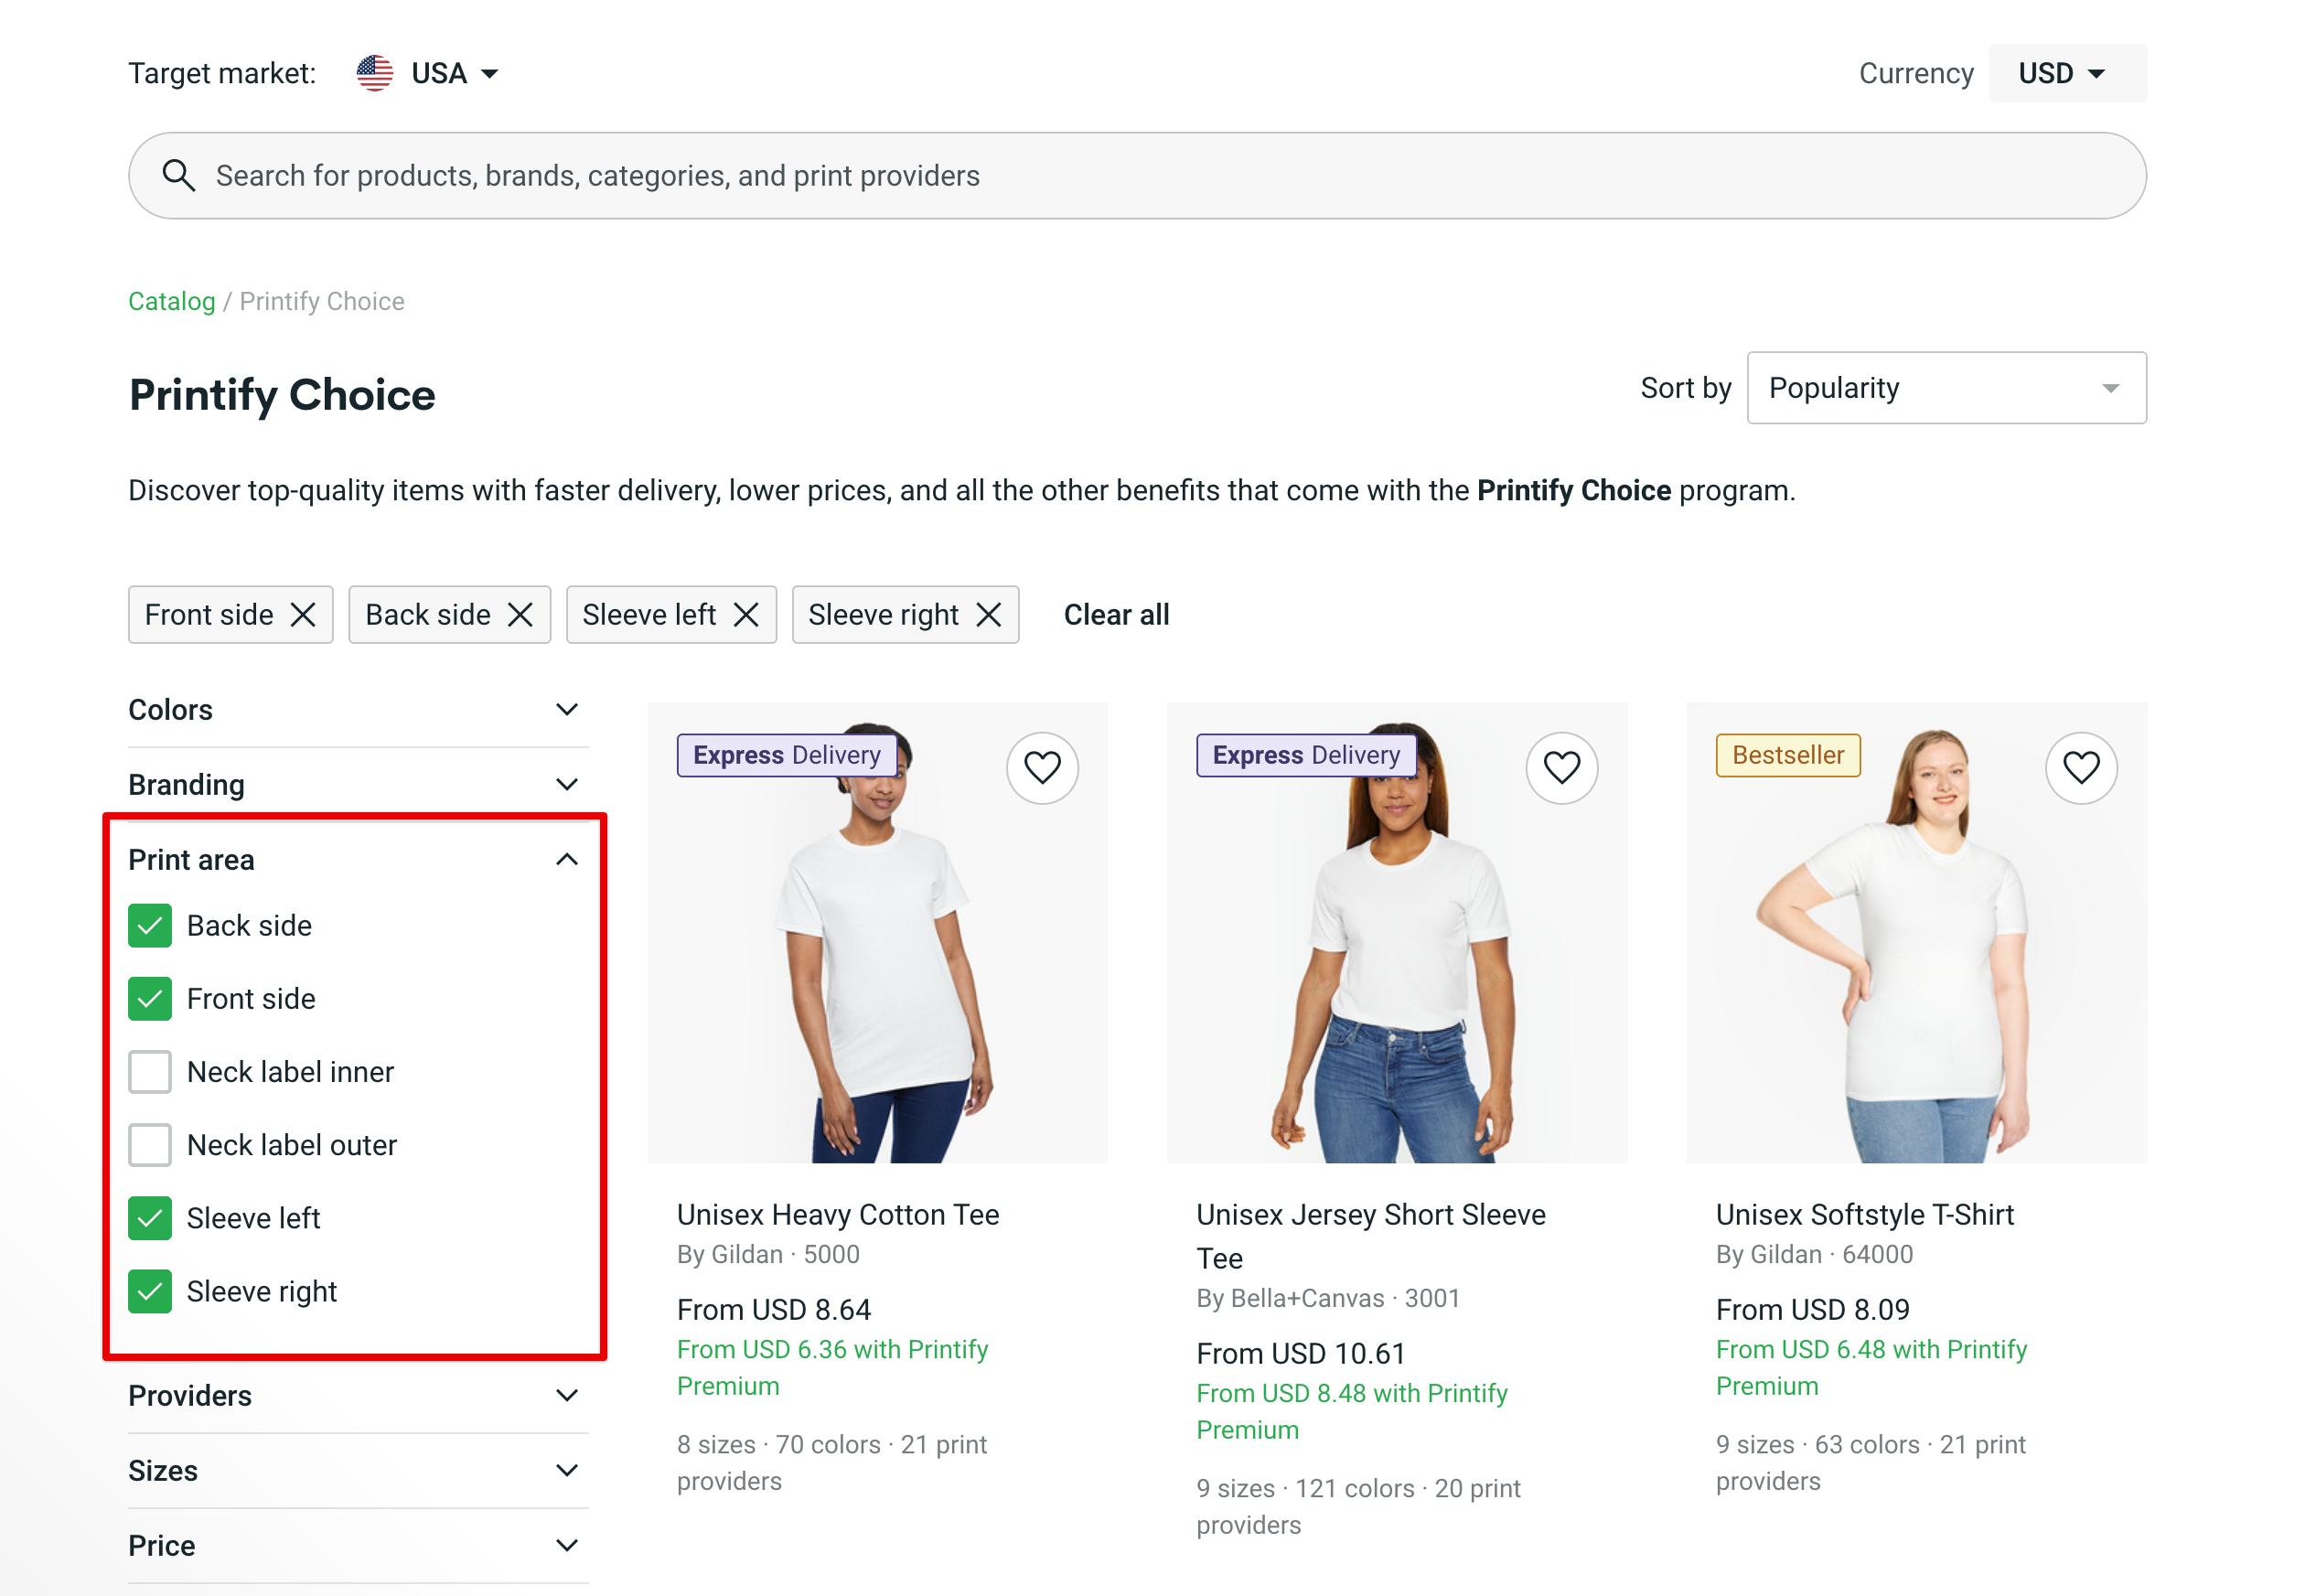
Task: Click heart icon on Unisex Jersey Short Sleeve Tee
Action: point(1561,768)
